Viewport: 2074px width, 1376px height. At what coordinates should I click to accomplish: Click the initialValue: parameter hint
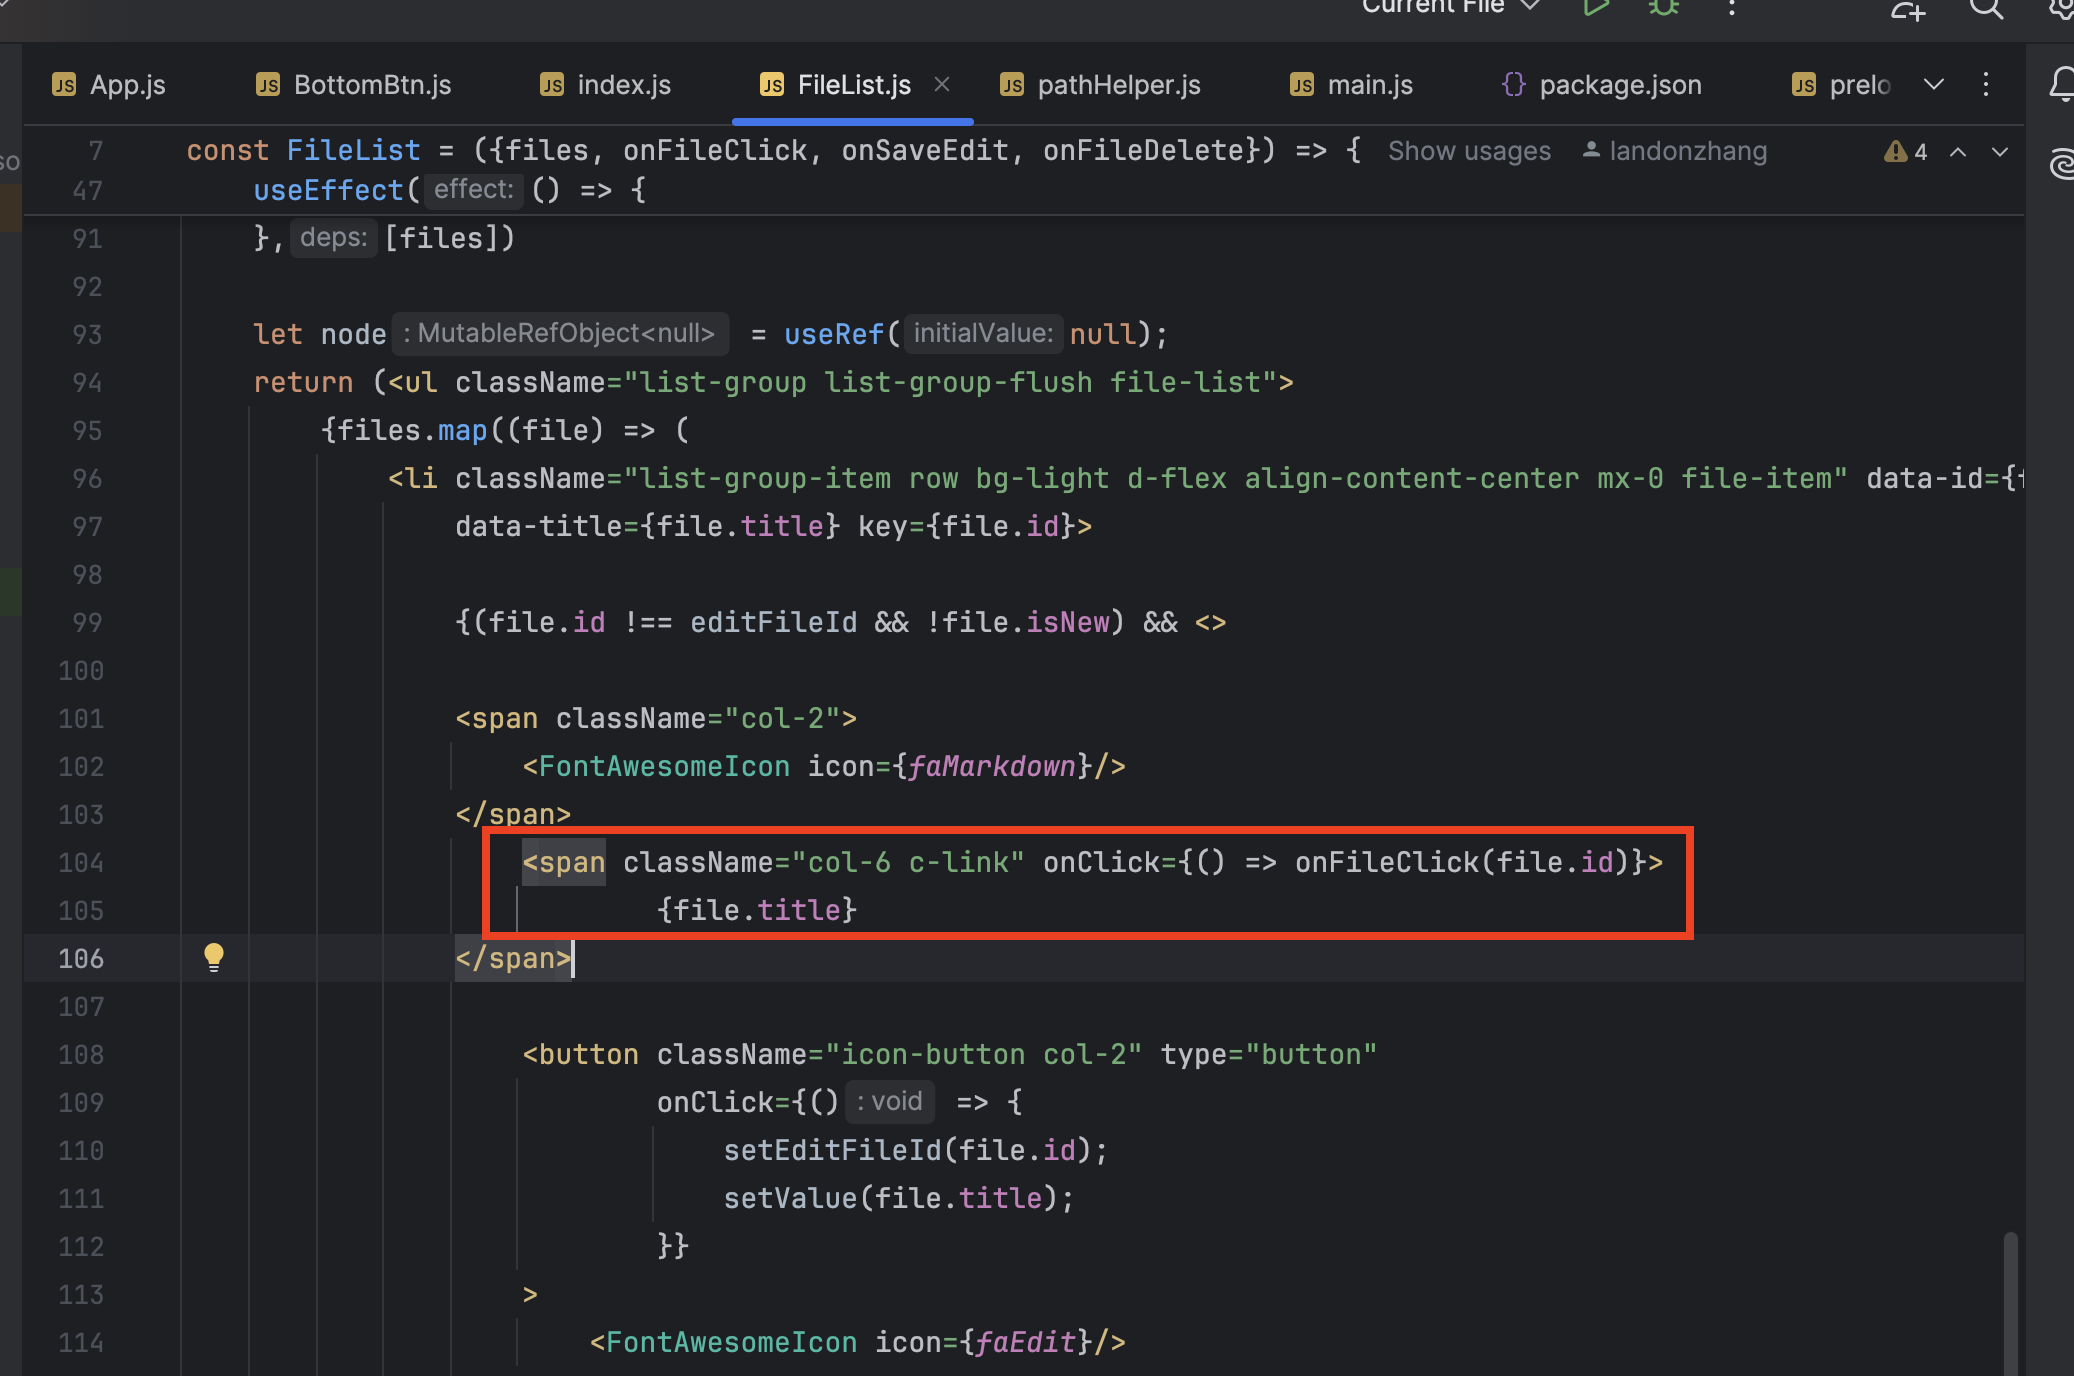[x=982, y=333]
